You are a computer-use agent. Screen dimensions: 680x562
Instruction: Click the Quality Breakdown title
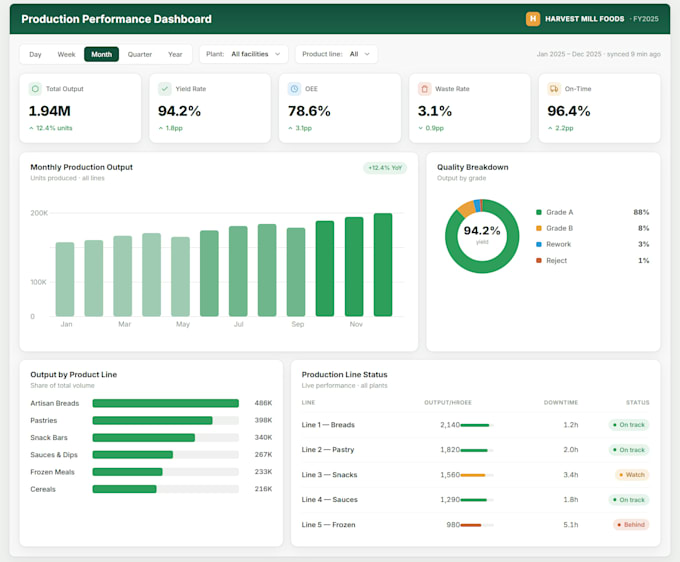tap(473, 167)
